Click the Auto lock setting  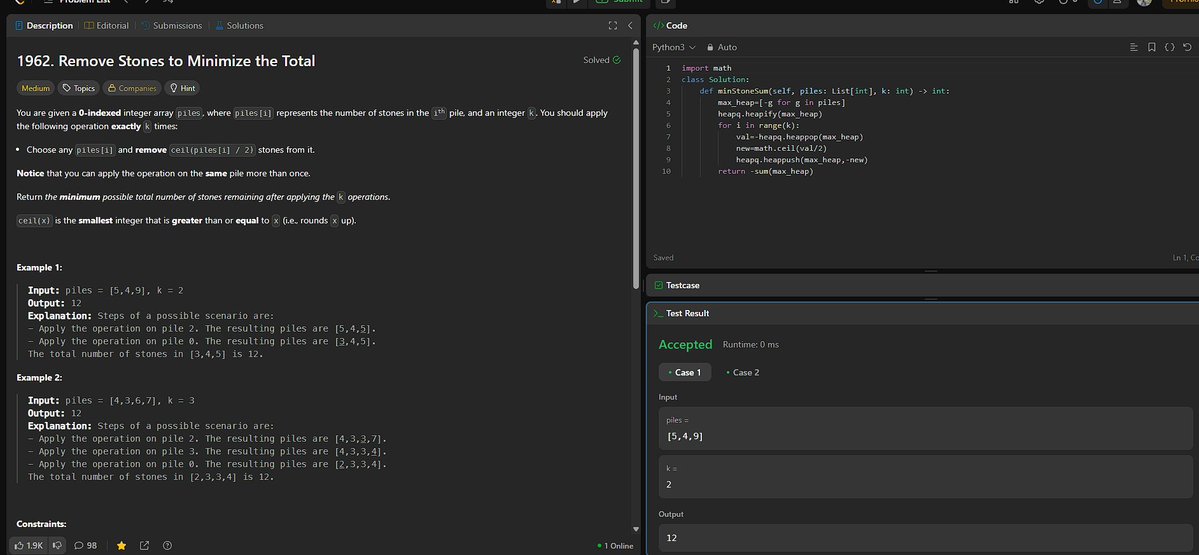pos(722,47)
